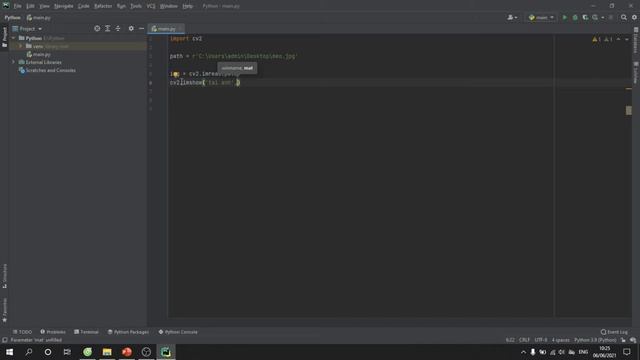640x360 pixels.
Task: Hide the Project tool window
Action: pos(141,29)
